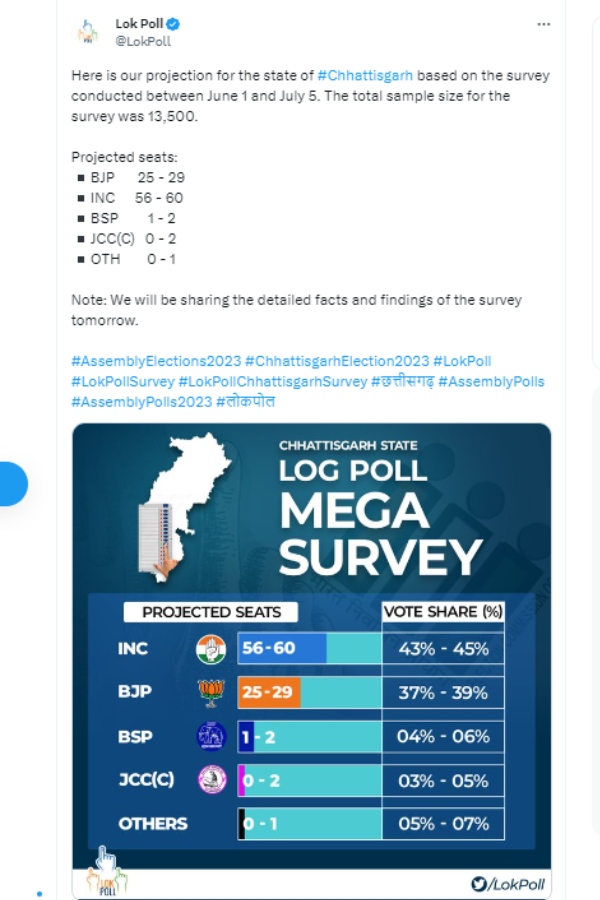Click the BJP vote share percentage cell
The image size is (600, 900).
pyautogui.click(x=443, y=691)
